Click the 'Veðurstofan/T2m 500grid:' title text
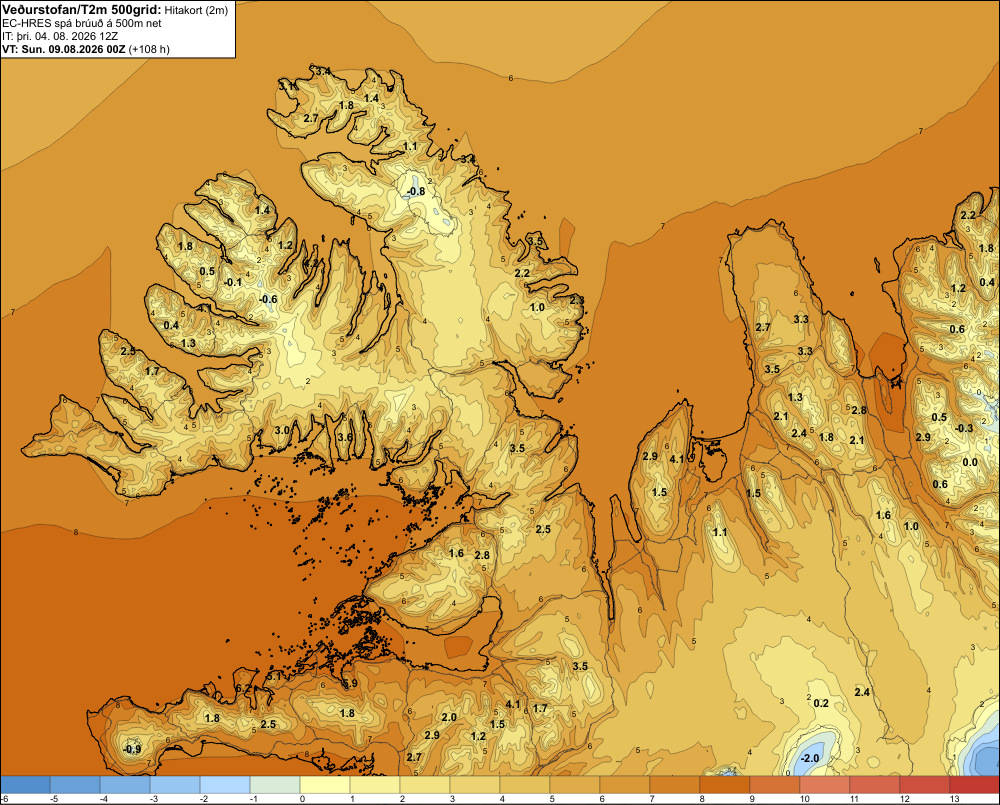The width and height of the screenshot is (1000, 805). pyautogui.click(x=82, y=10)
